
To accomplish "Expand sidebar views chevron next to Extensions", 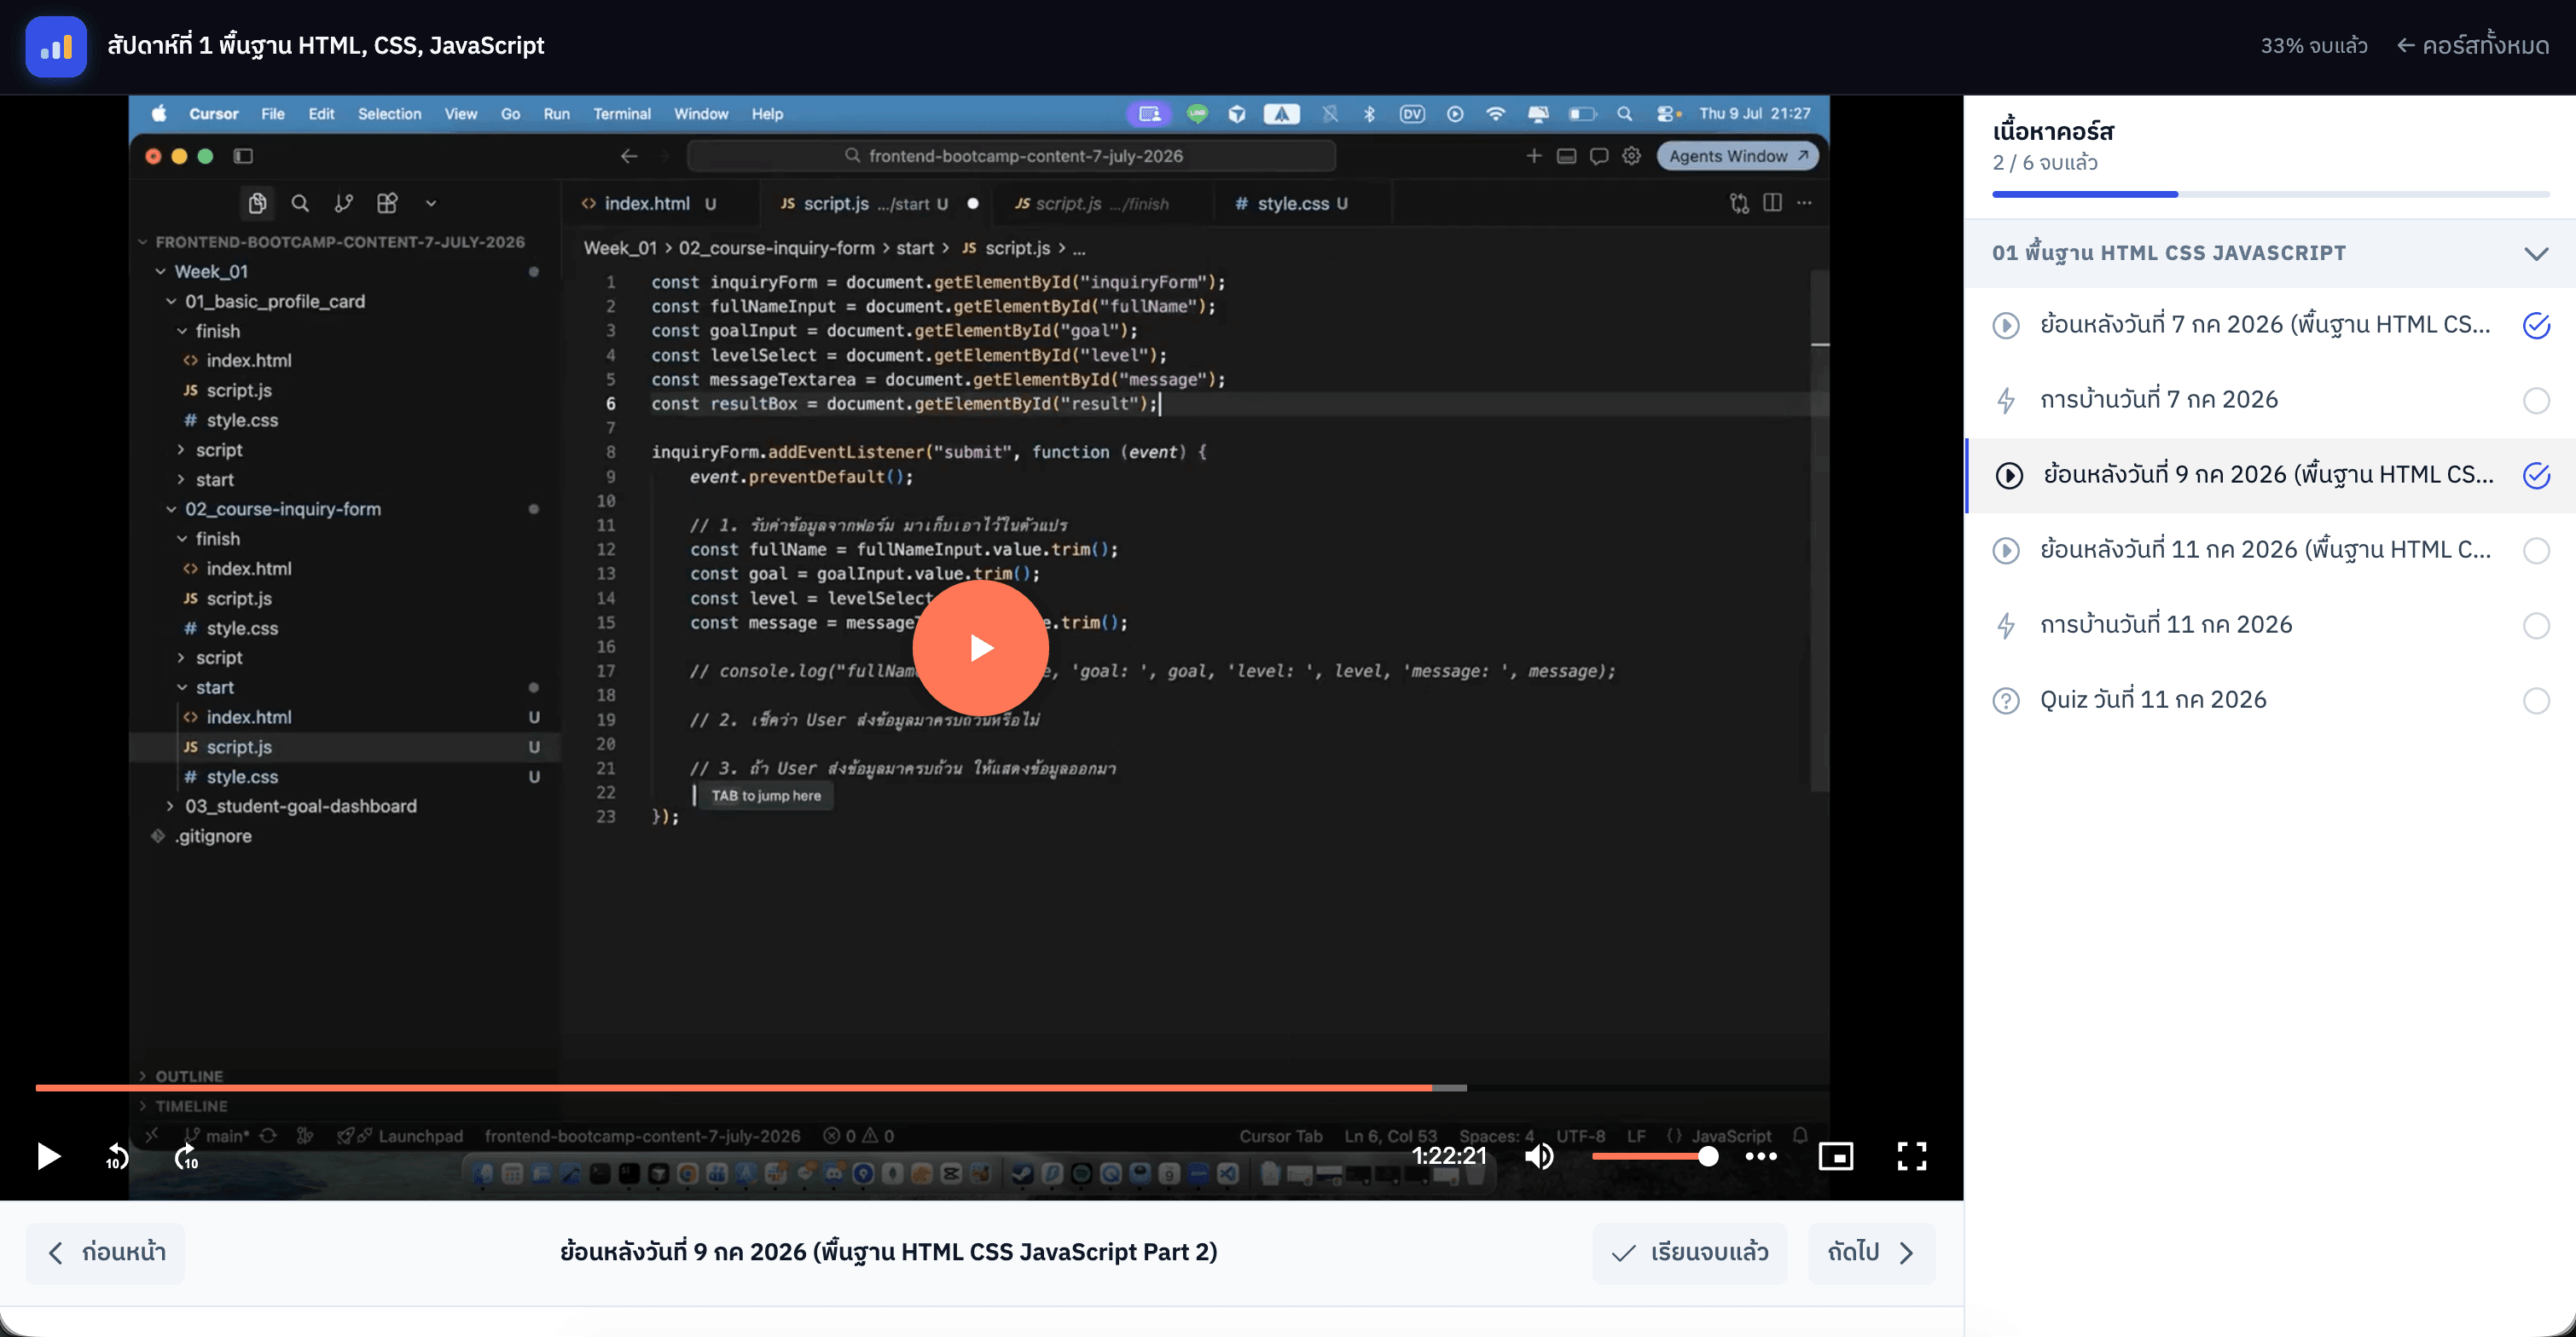I will click(x=431, y=203).
